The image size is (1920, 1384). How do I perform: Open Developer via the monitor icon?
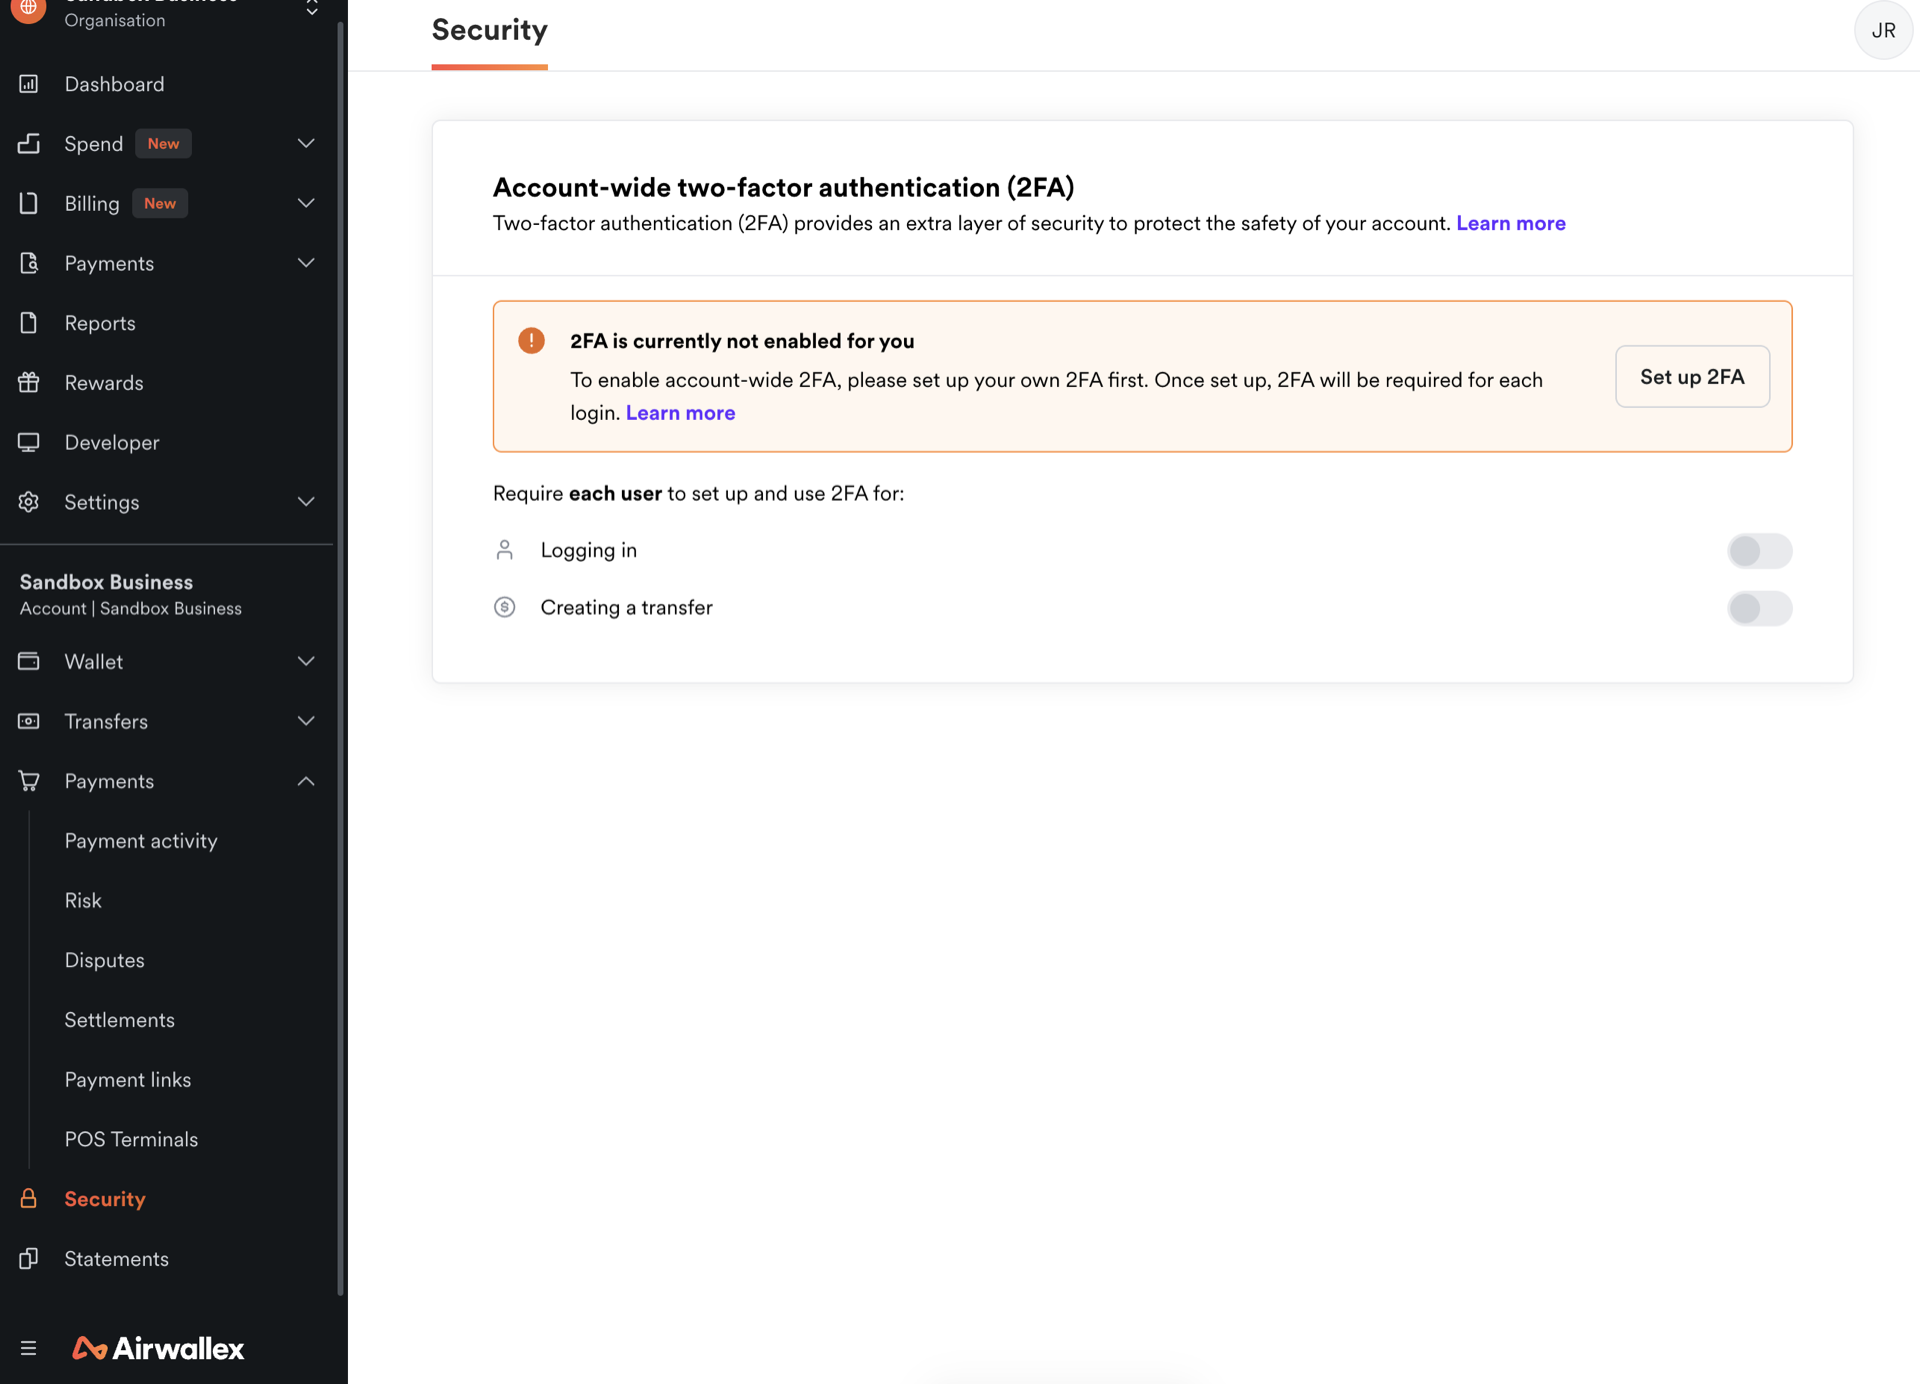point(28,442)
